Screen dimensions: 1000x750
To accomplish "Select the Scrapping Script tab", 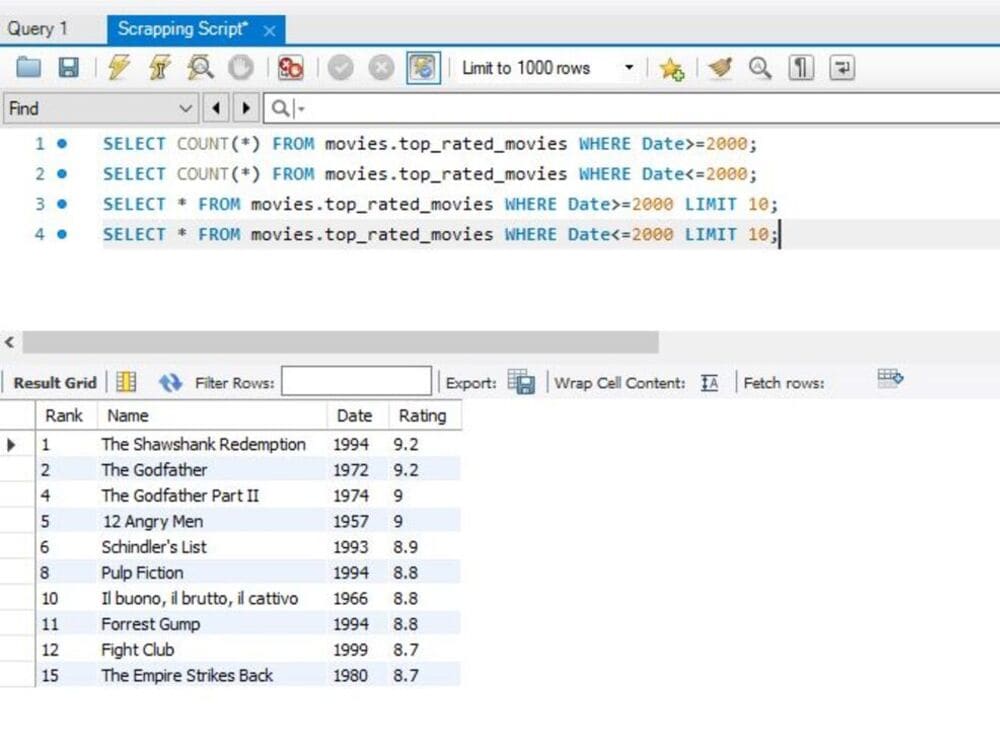I will point(180,28).
